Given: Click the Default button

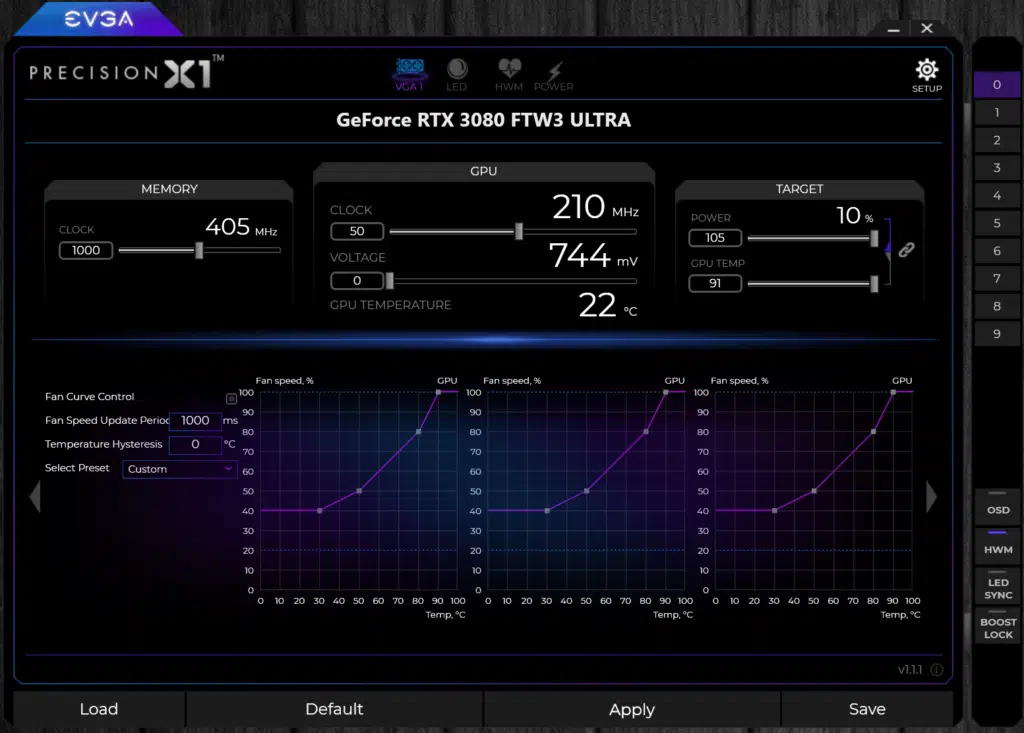Looking at the screenshot, I should click(334, 709).
